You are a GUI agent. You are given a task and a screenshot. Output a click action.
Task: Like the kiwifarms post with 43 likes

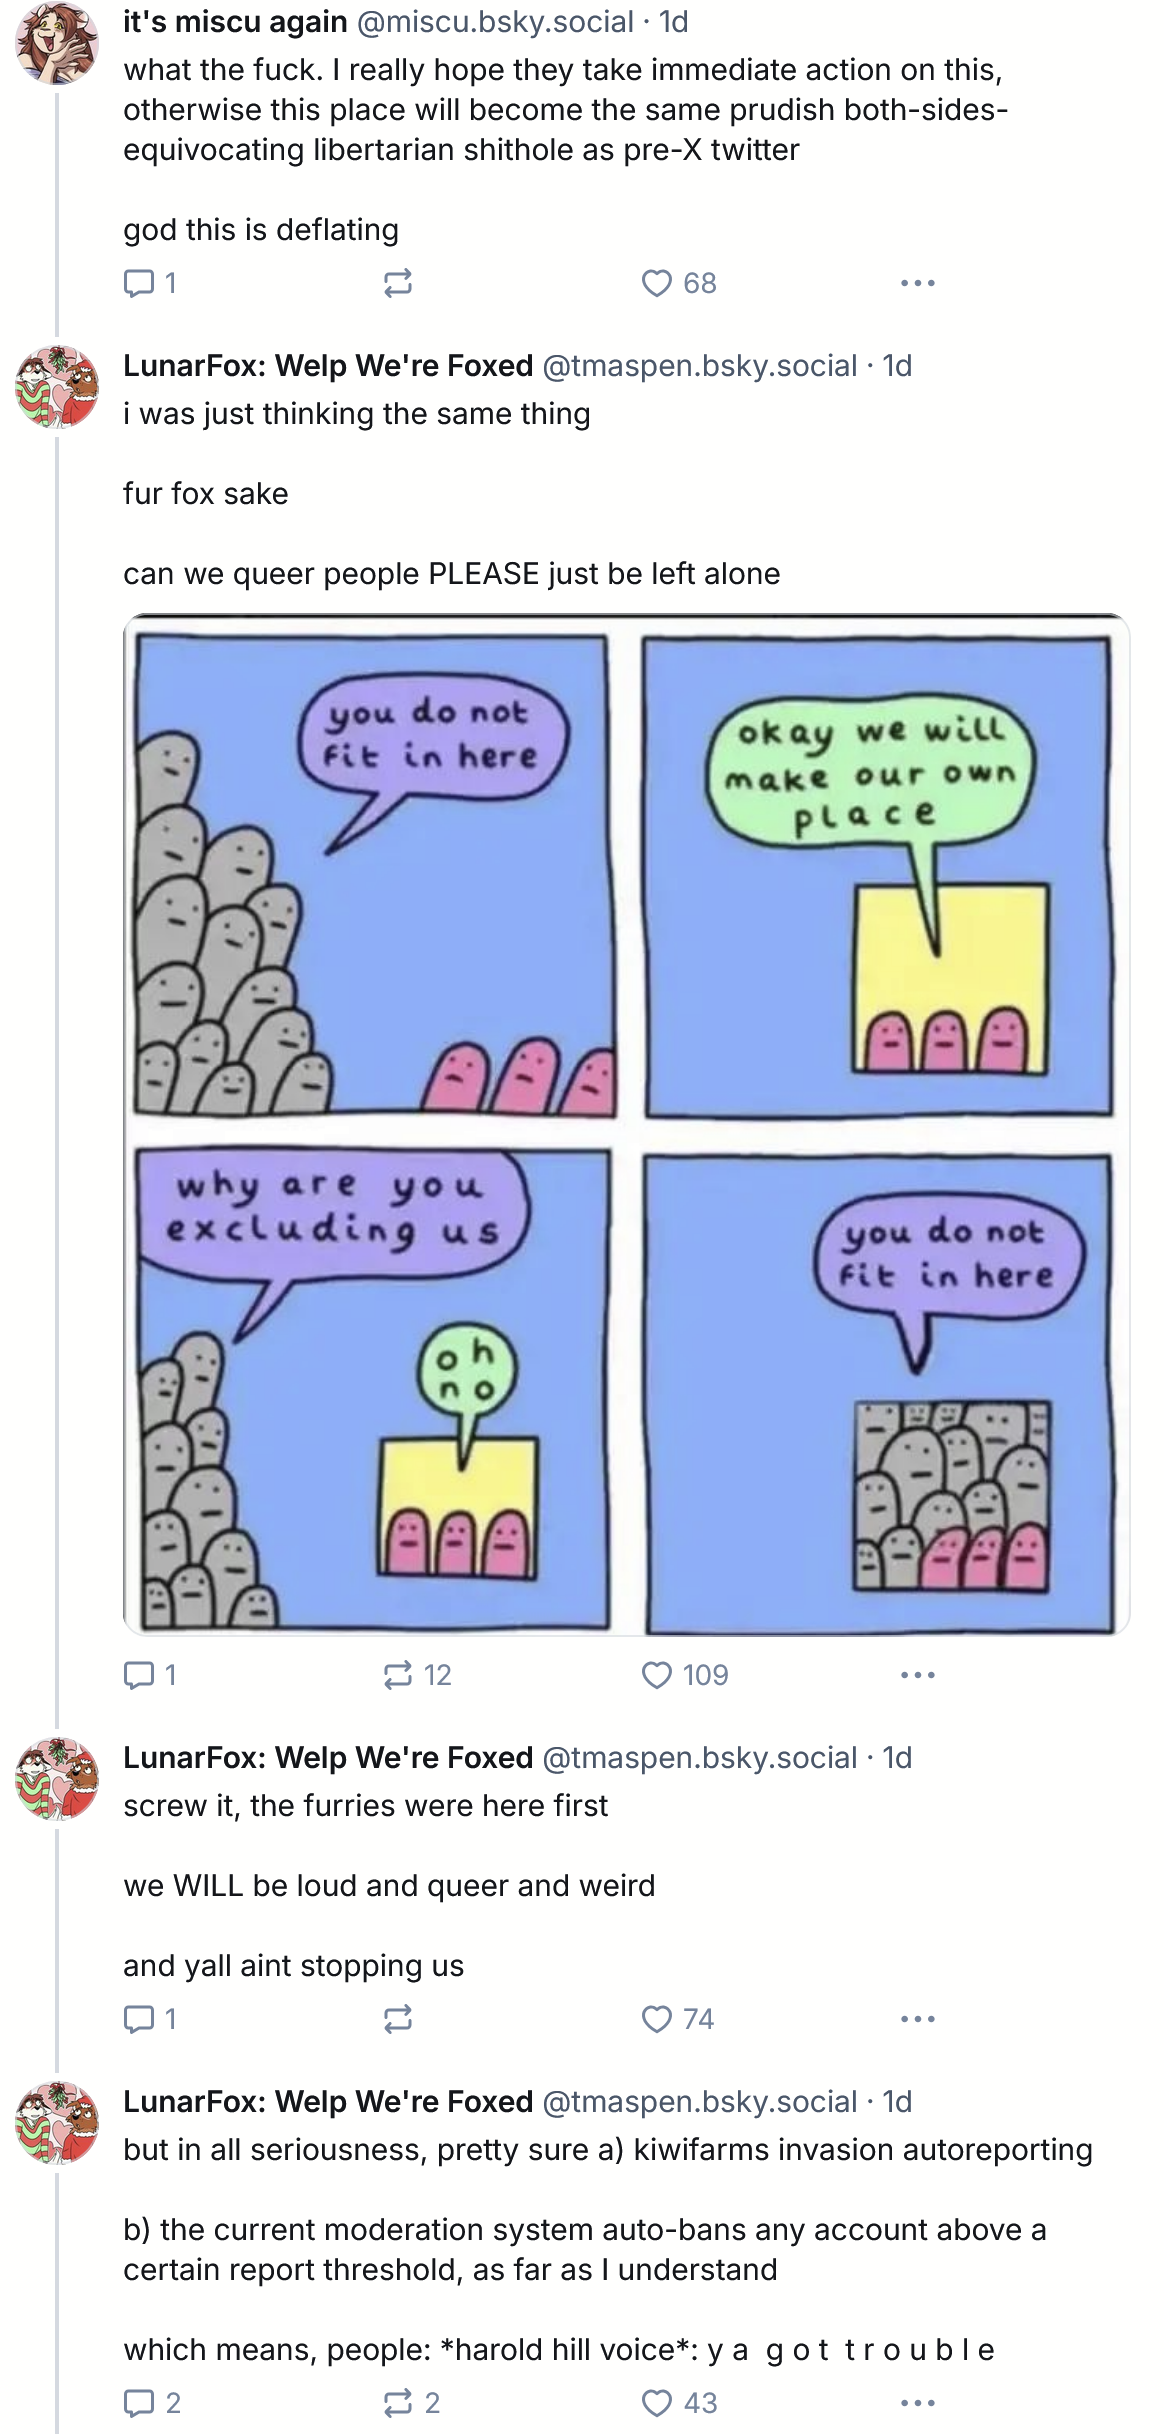tap(656, 2403)
